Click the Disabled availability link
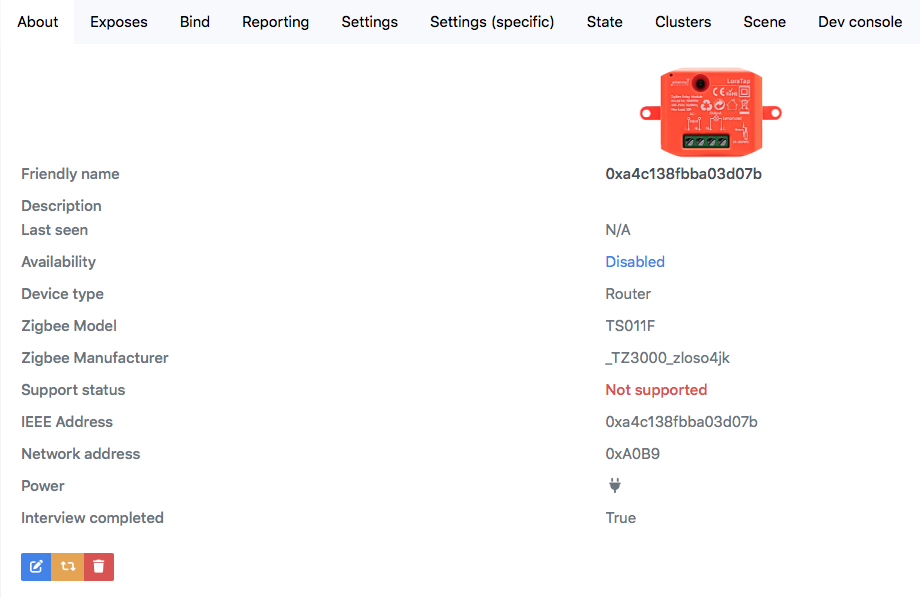 tap(635, 261)
